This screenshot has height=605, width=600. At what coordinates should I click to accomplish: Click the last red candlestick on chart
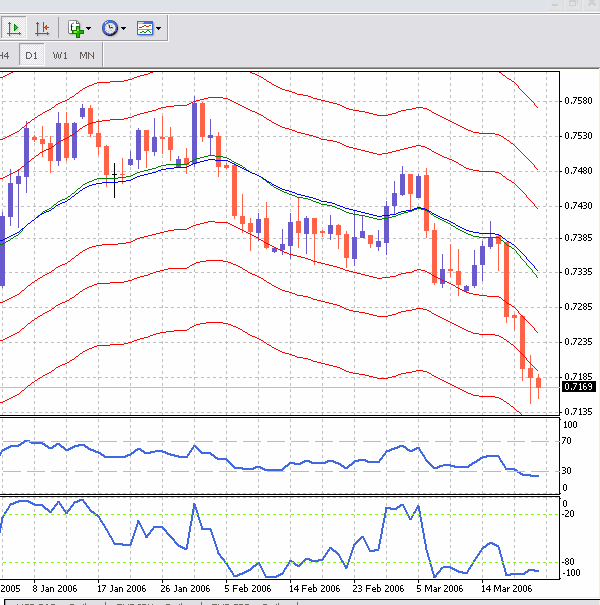click(538, 383)
